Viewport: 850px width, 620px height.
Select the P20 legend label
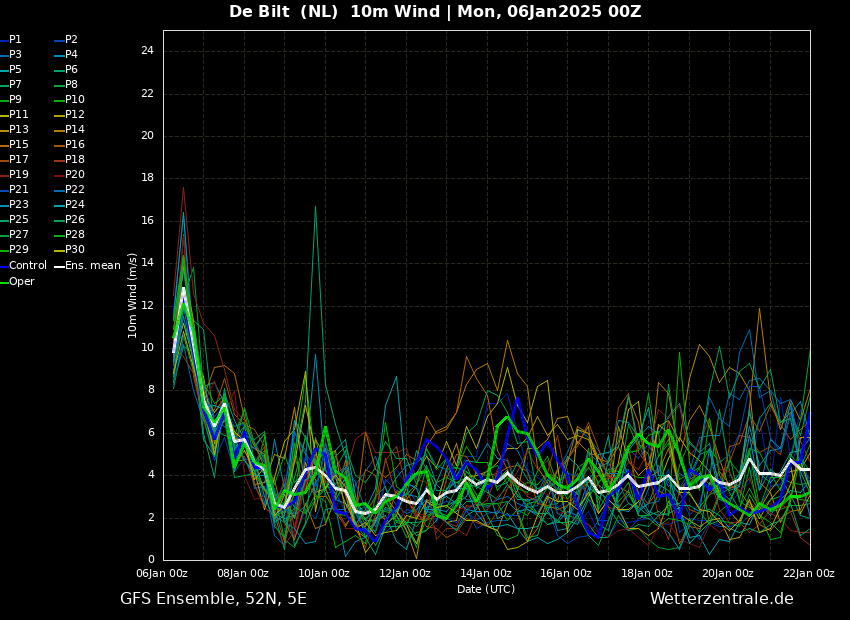[69, 175]
